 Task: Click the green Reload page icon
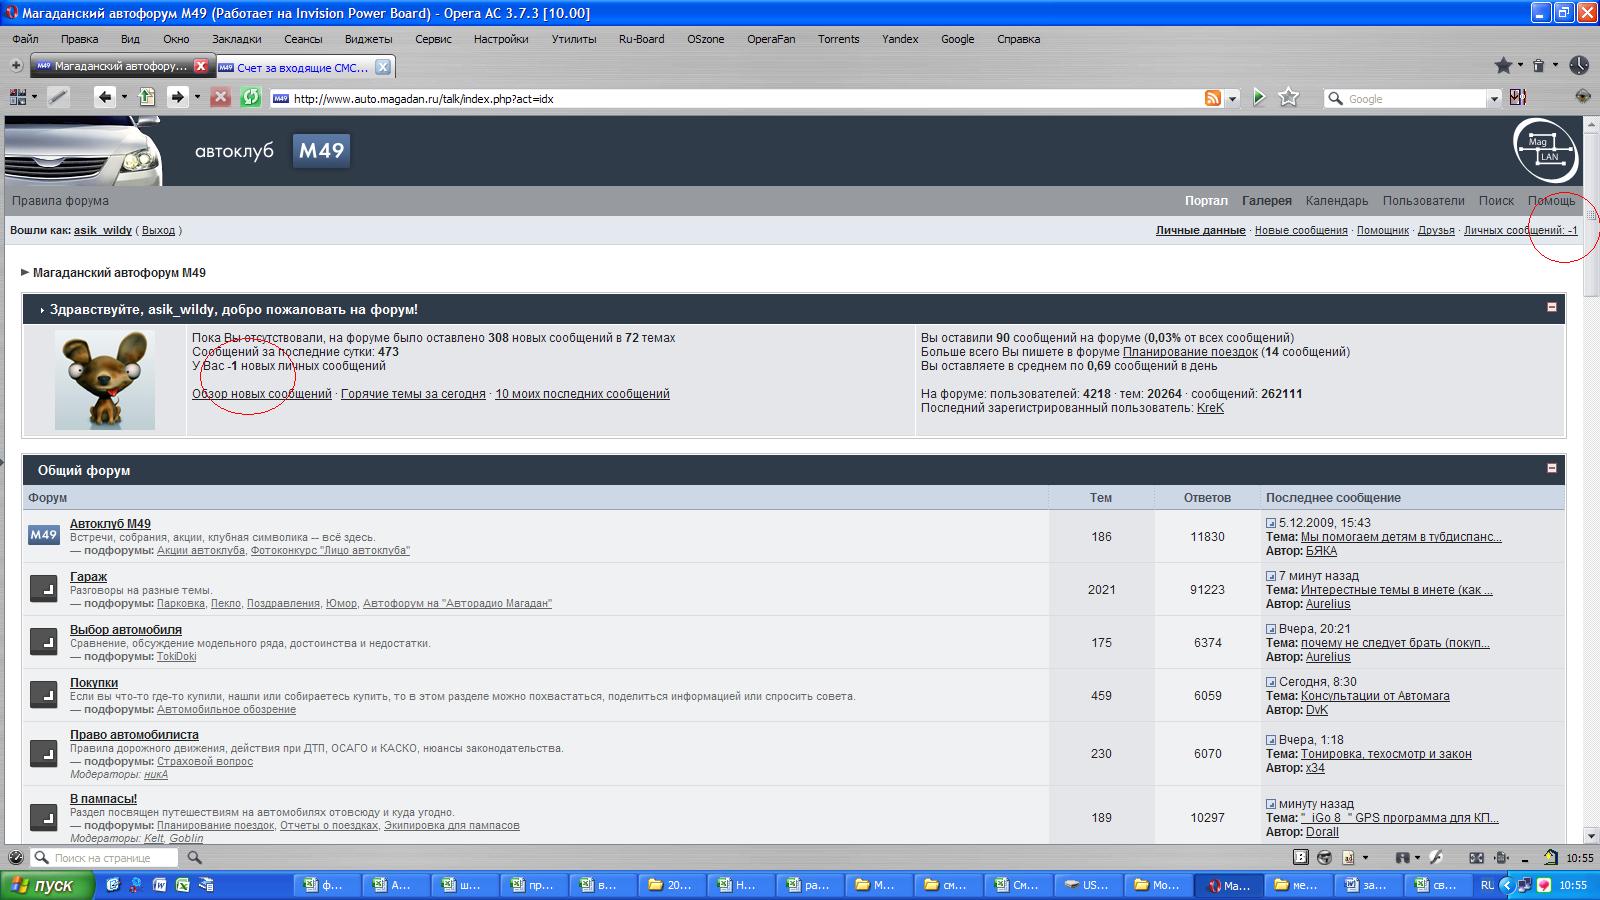250,97
